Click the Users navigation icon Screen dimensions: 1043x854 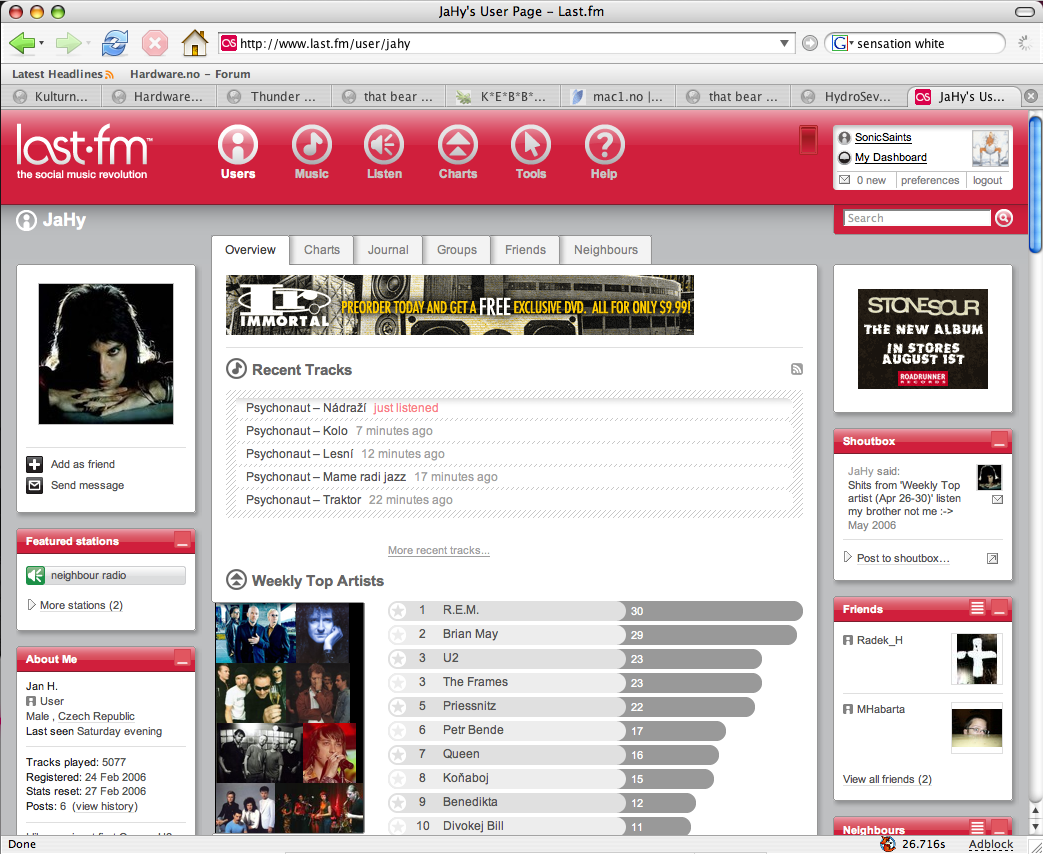(x=237, y=144)
